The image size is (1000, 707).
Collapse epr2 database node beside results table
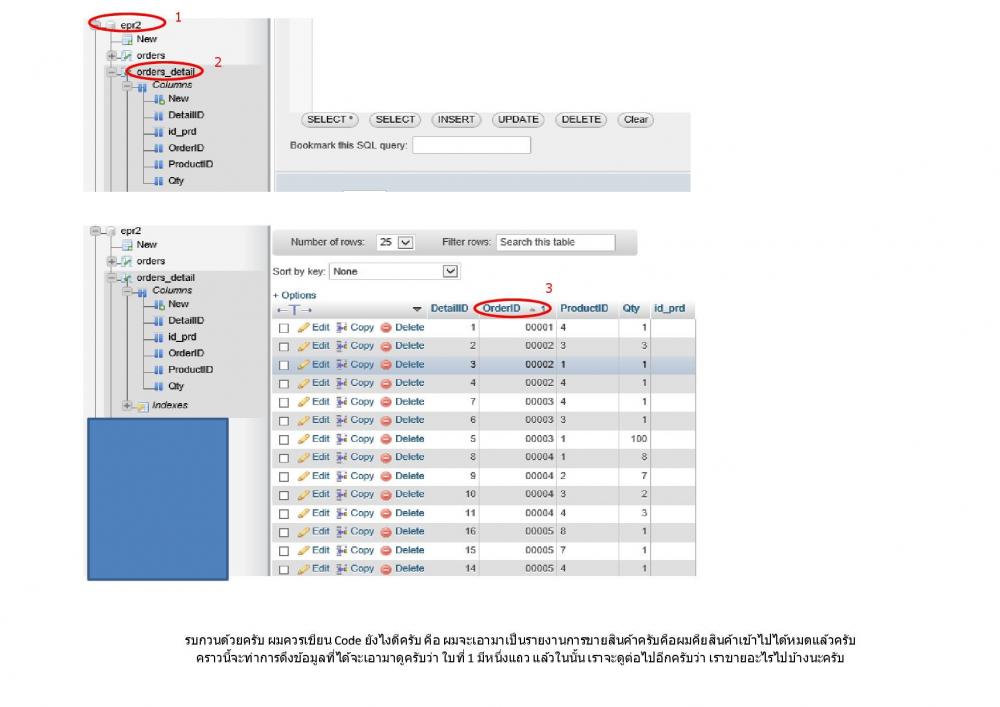coord(95,231)
